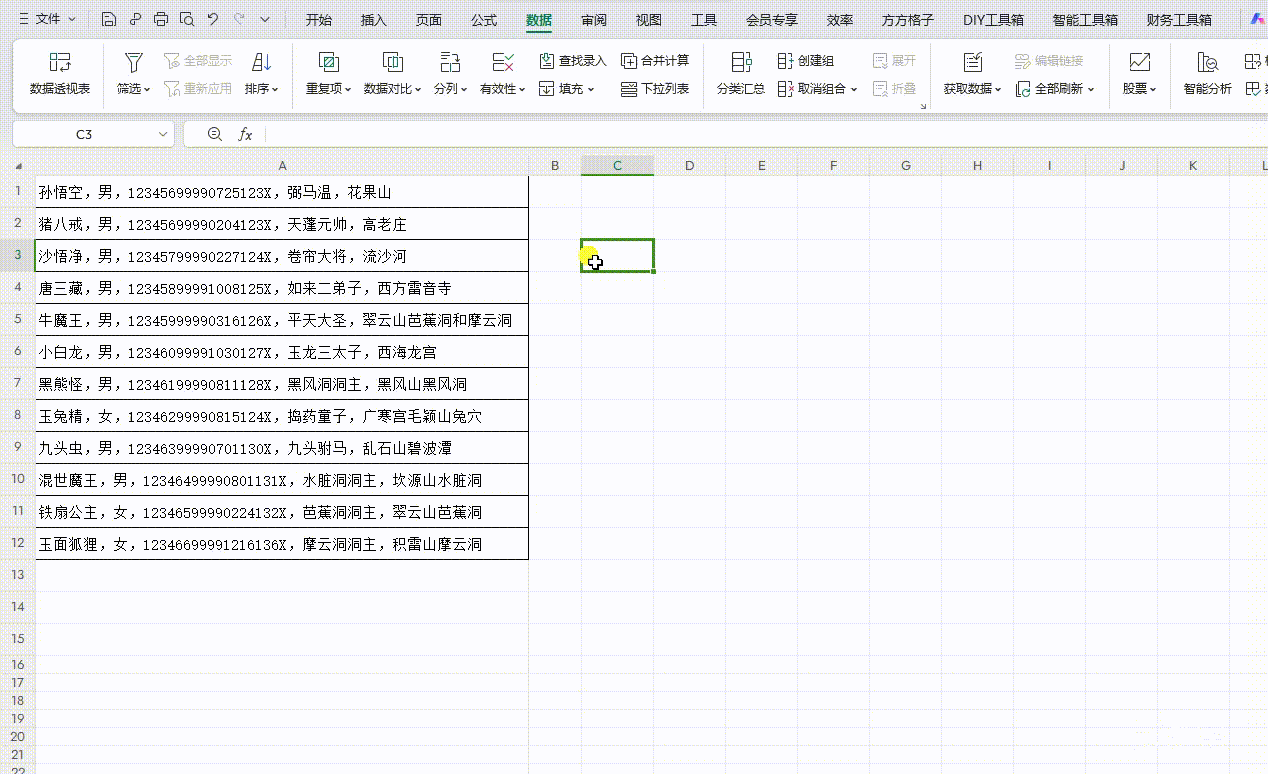This screenshot has width=1268, height=774.
Task: Click the 取消组合 ungroup tool
Action: (817, 89)
